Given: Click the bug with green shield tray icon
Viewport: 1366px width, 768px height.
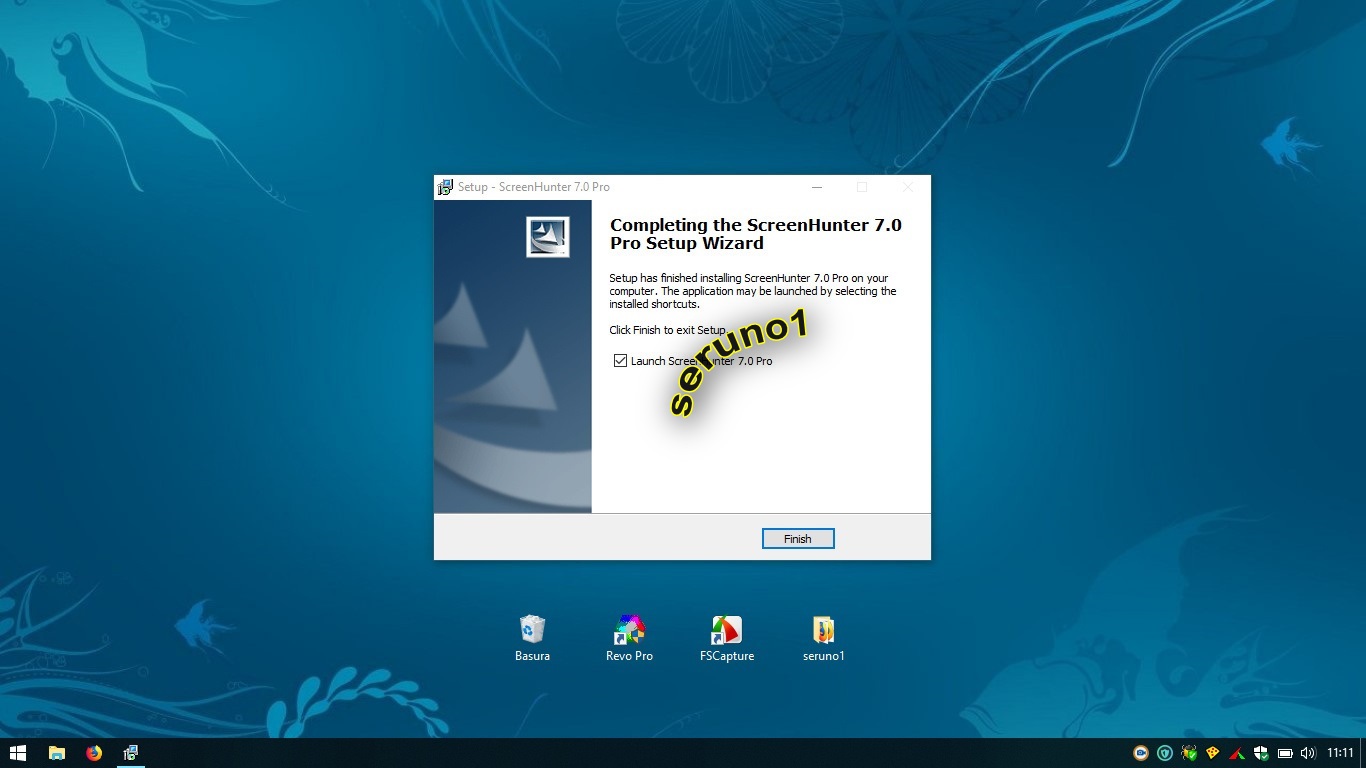Looking at the screenshot, I should pyautogui.click(x=1189, y=753).
